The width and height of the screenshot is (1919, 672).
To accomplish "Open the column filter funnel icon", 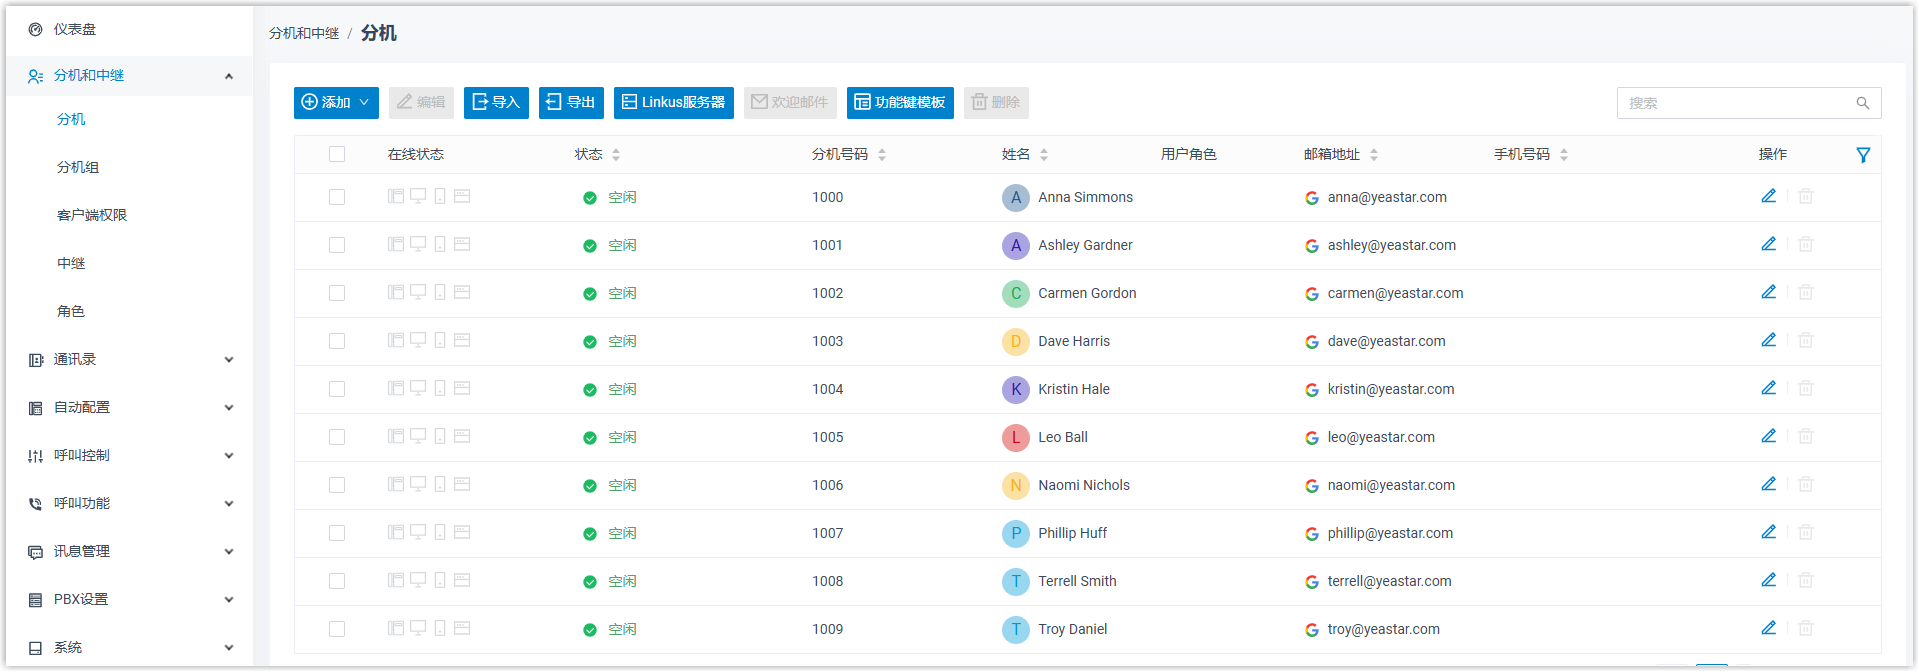I will pyautogui.click(x=1863, y=155).
